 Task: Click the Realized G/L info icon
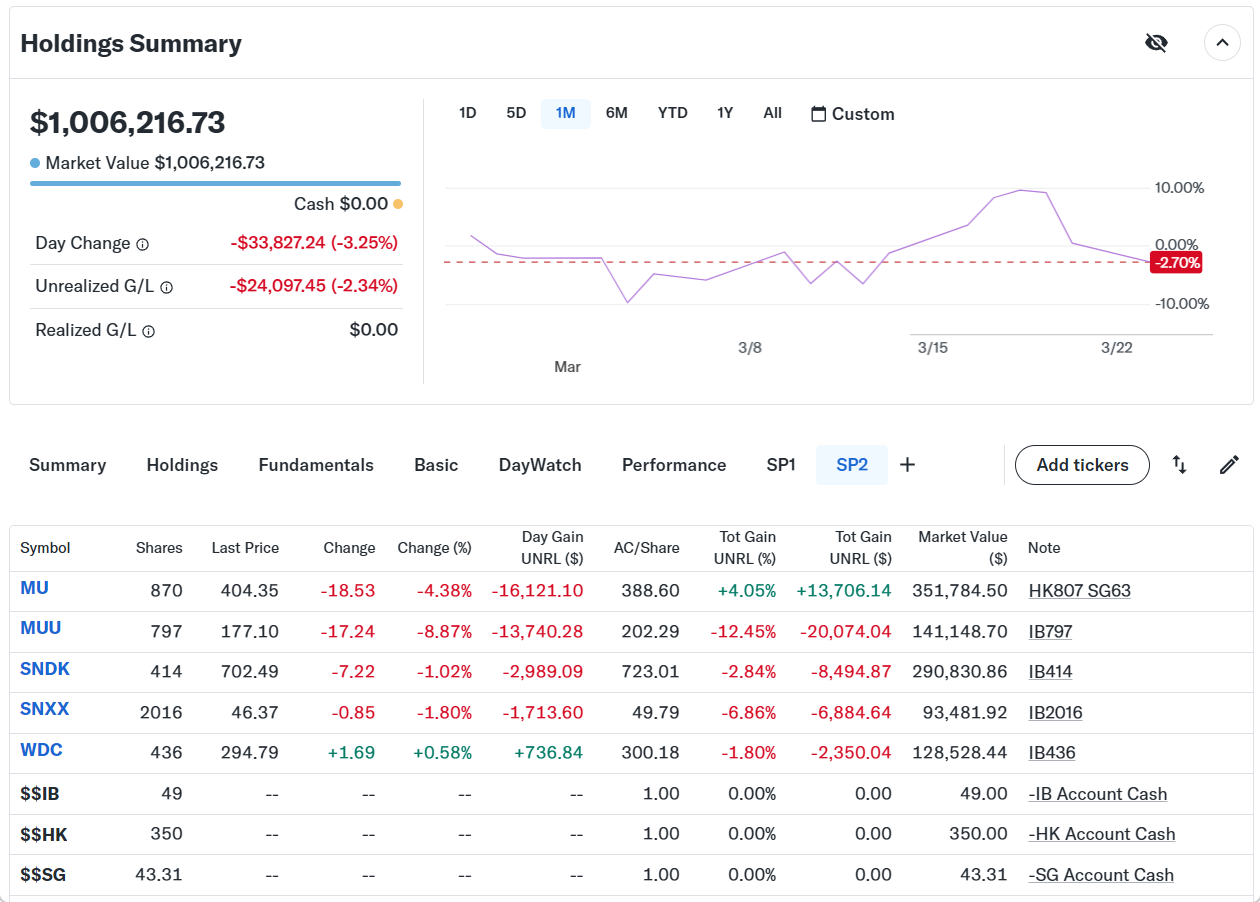[149, 331]
